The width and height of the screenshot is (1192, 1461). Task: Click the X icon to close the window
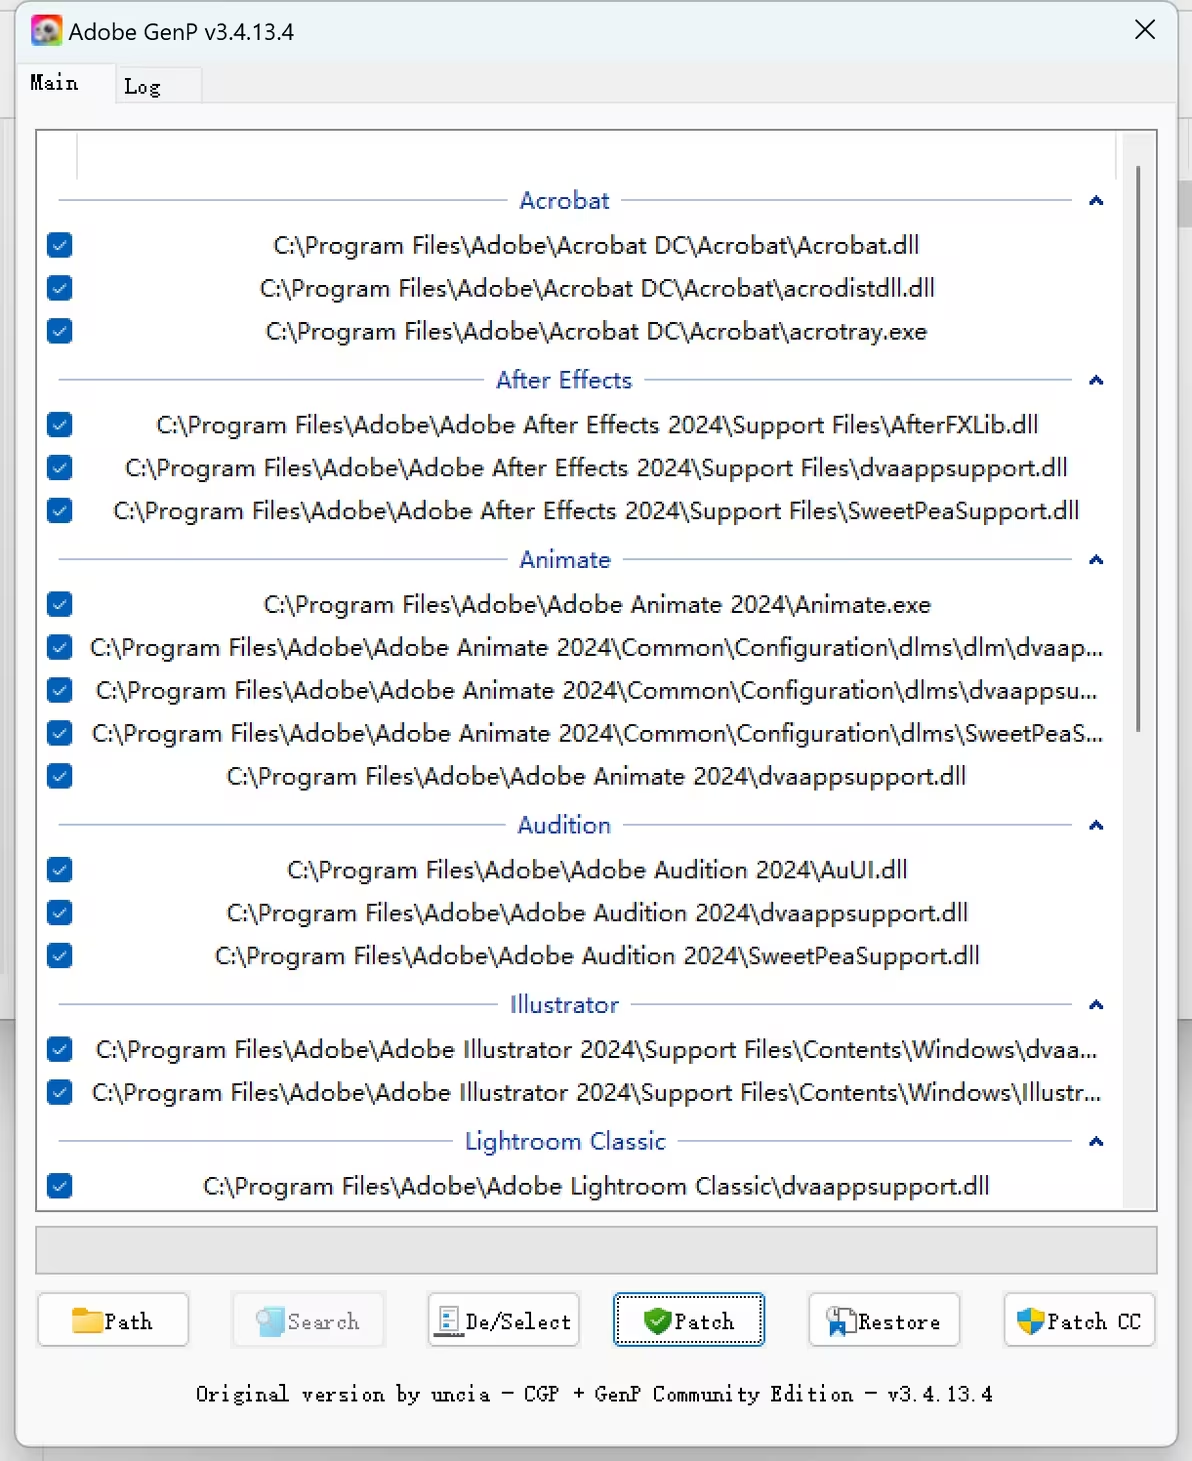(1144, 30)
